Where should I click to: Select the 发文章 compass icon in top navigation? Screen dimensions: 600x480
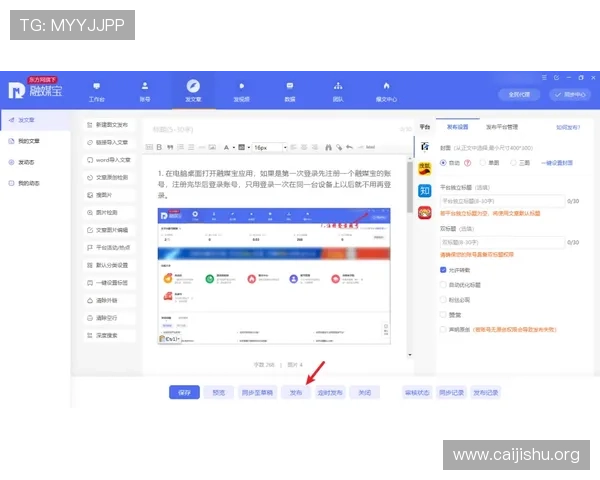(193, 86)
